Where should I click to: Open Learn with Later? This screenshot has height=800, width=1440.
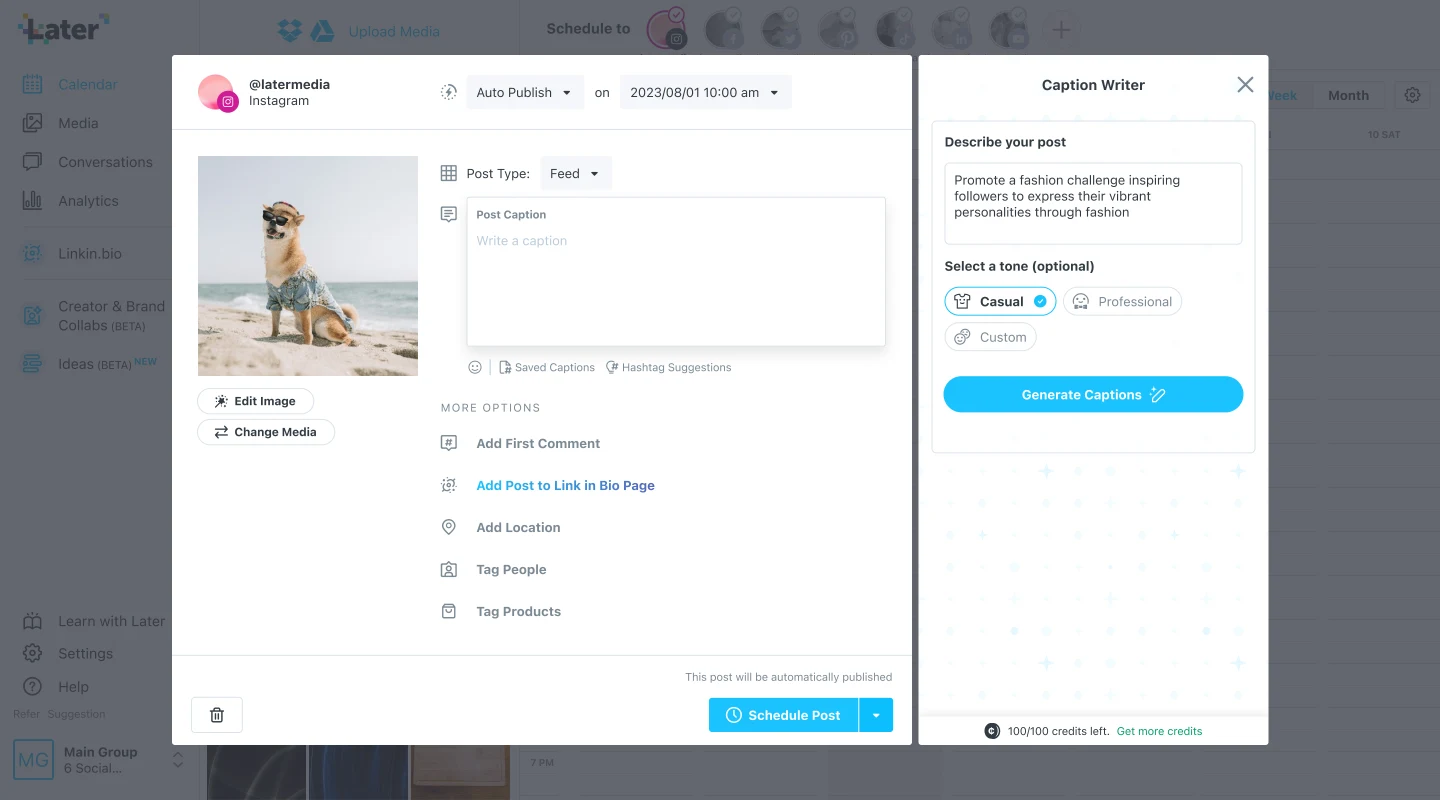click(93, 621)
